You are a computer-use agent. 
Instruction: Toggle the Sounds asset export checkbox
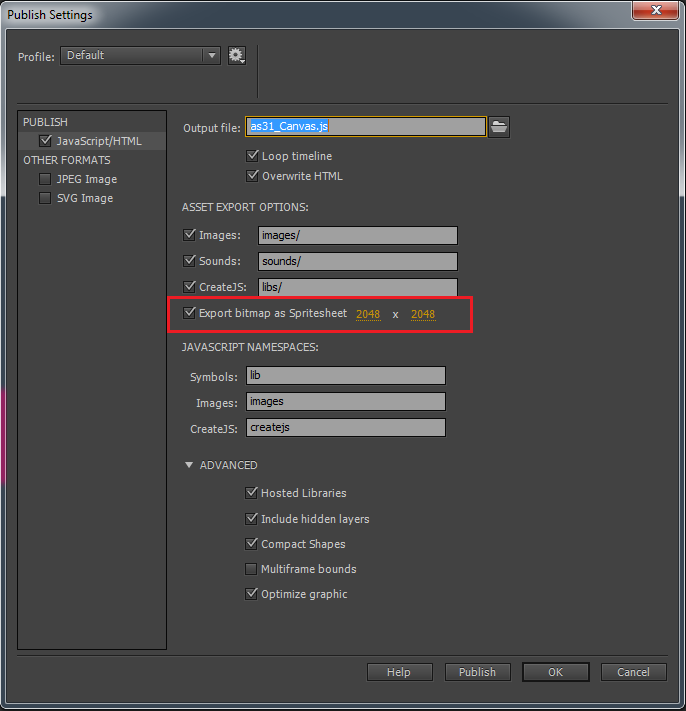(189, 261)
